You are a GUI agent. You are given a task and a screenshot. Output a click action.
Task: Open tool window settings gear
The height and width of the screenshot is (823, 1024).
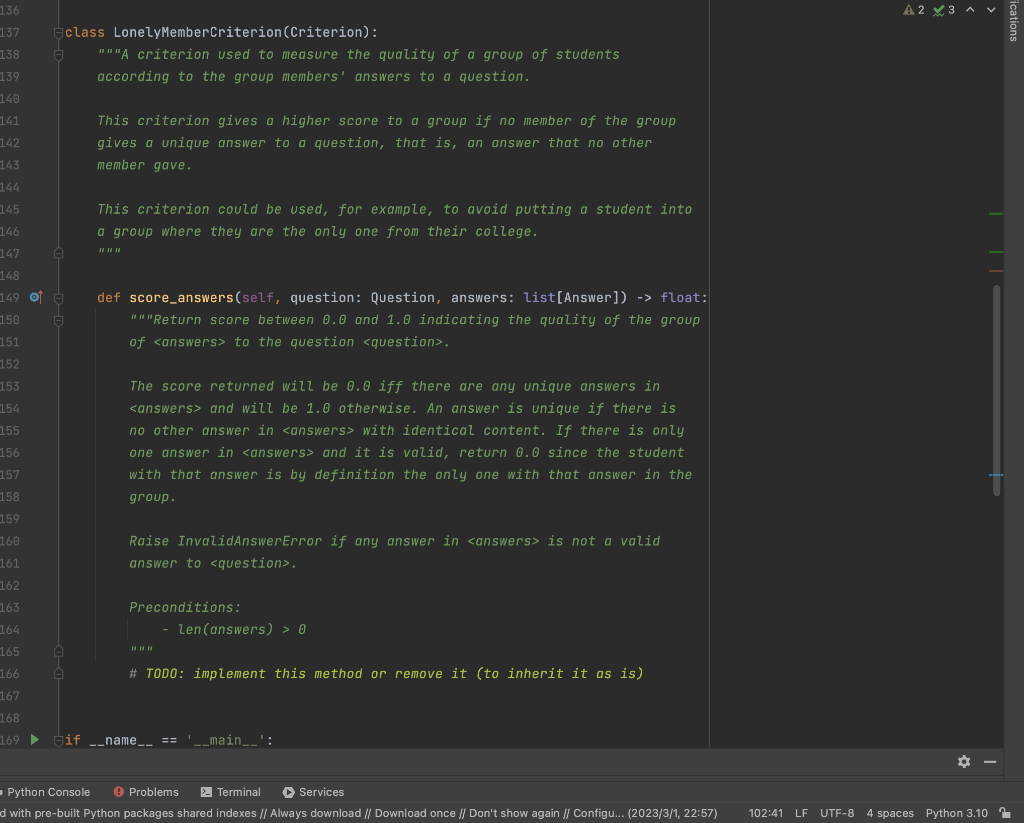[964, 762]
